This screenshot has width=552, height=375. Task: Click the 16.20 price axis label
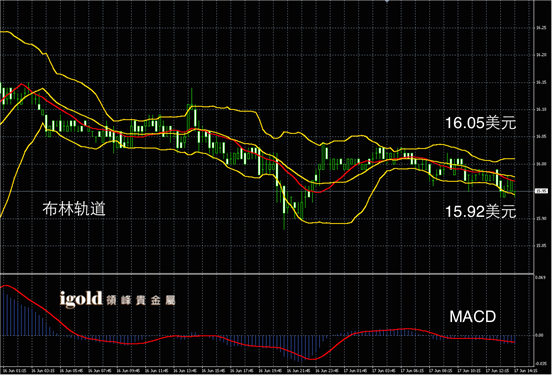(541, 55)
